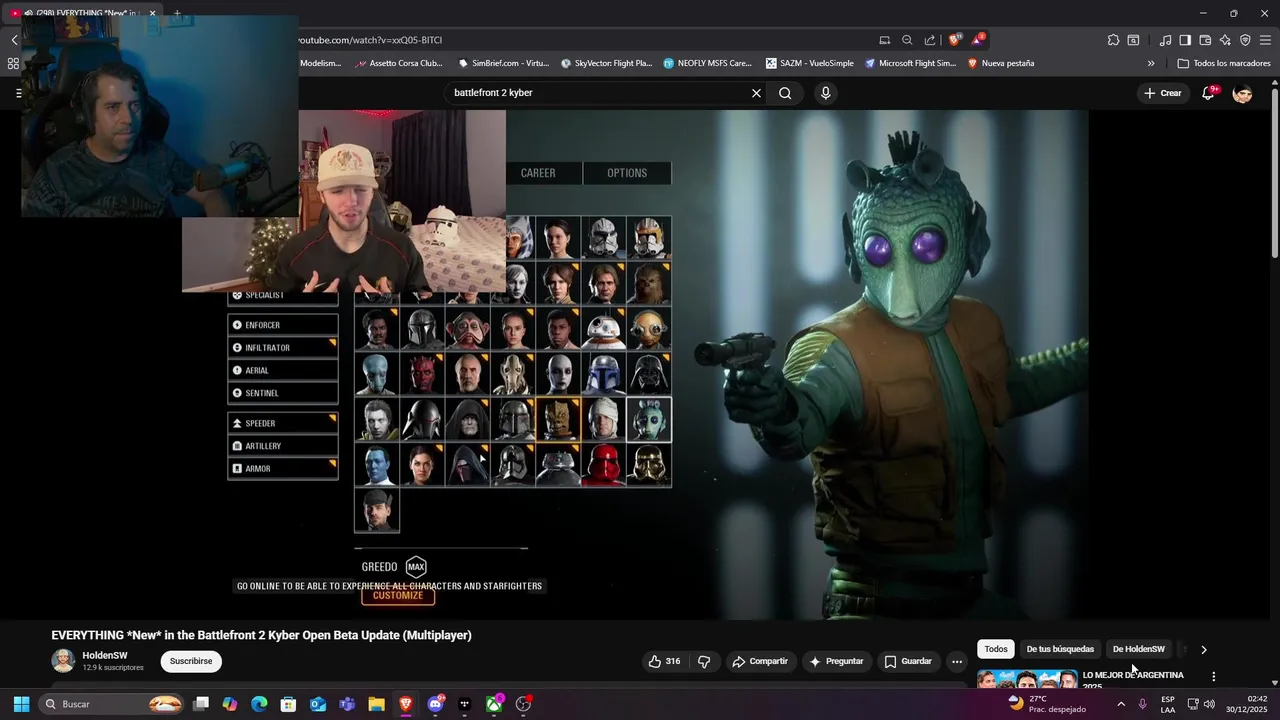
Task: Click the YouTube voice search microphone
Action: 825,93
